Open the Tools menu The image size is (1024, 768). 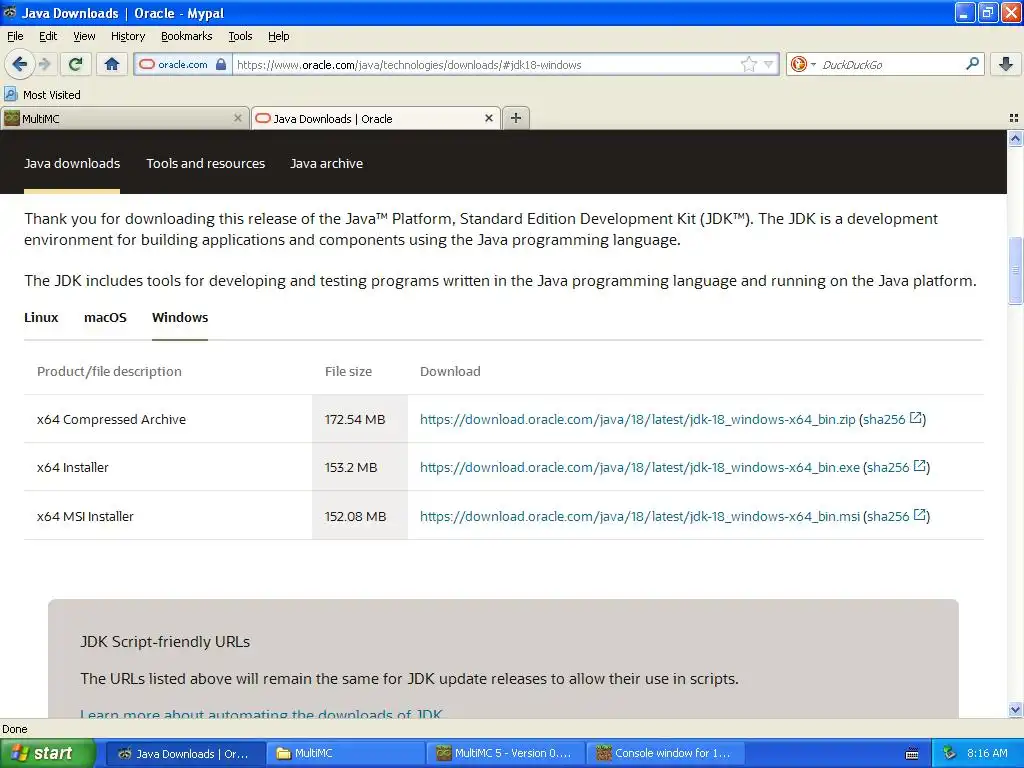tap(240, 36)
